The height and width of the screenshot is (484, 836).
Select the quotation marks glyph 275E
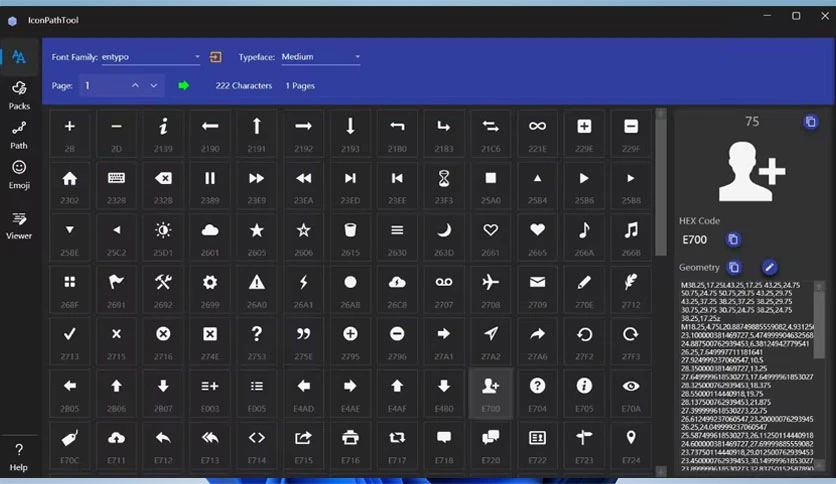coord(303,341)
